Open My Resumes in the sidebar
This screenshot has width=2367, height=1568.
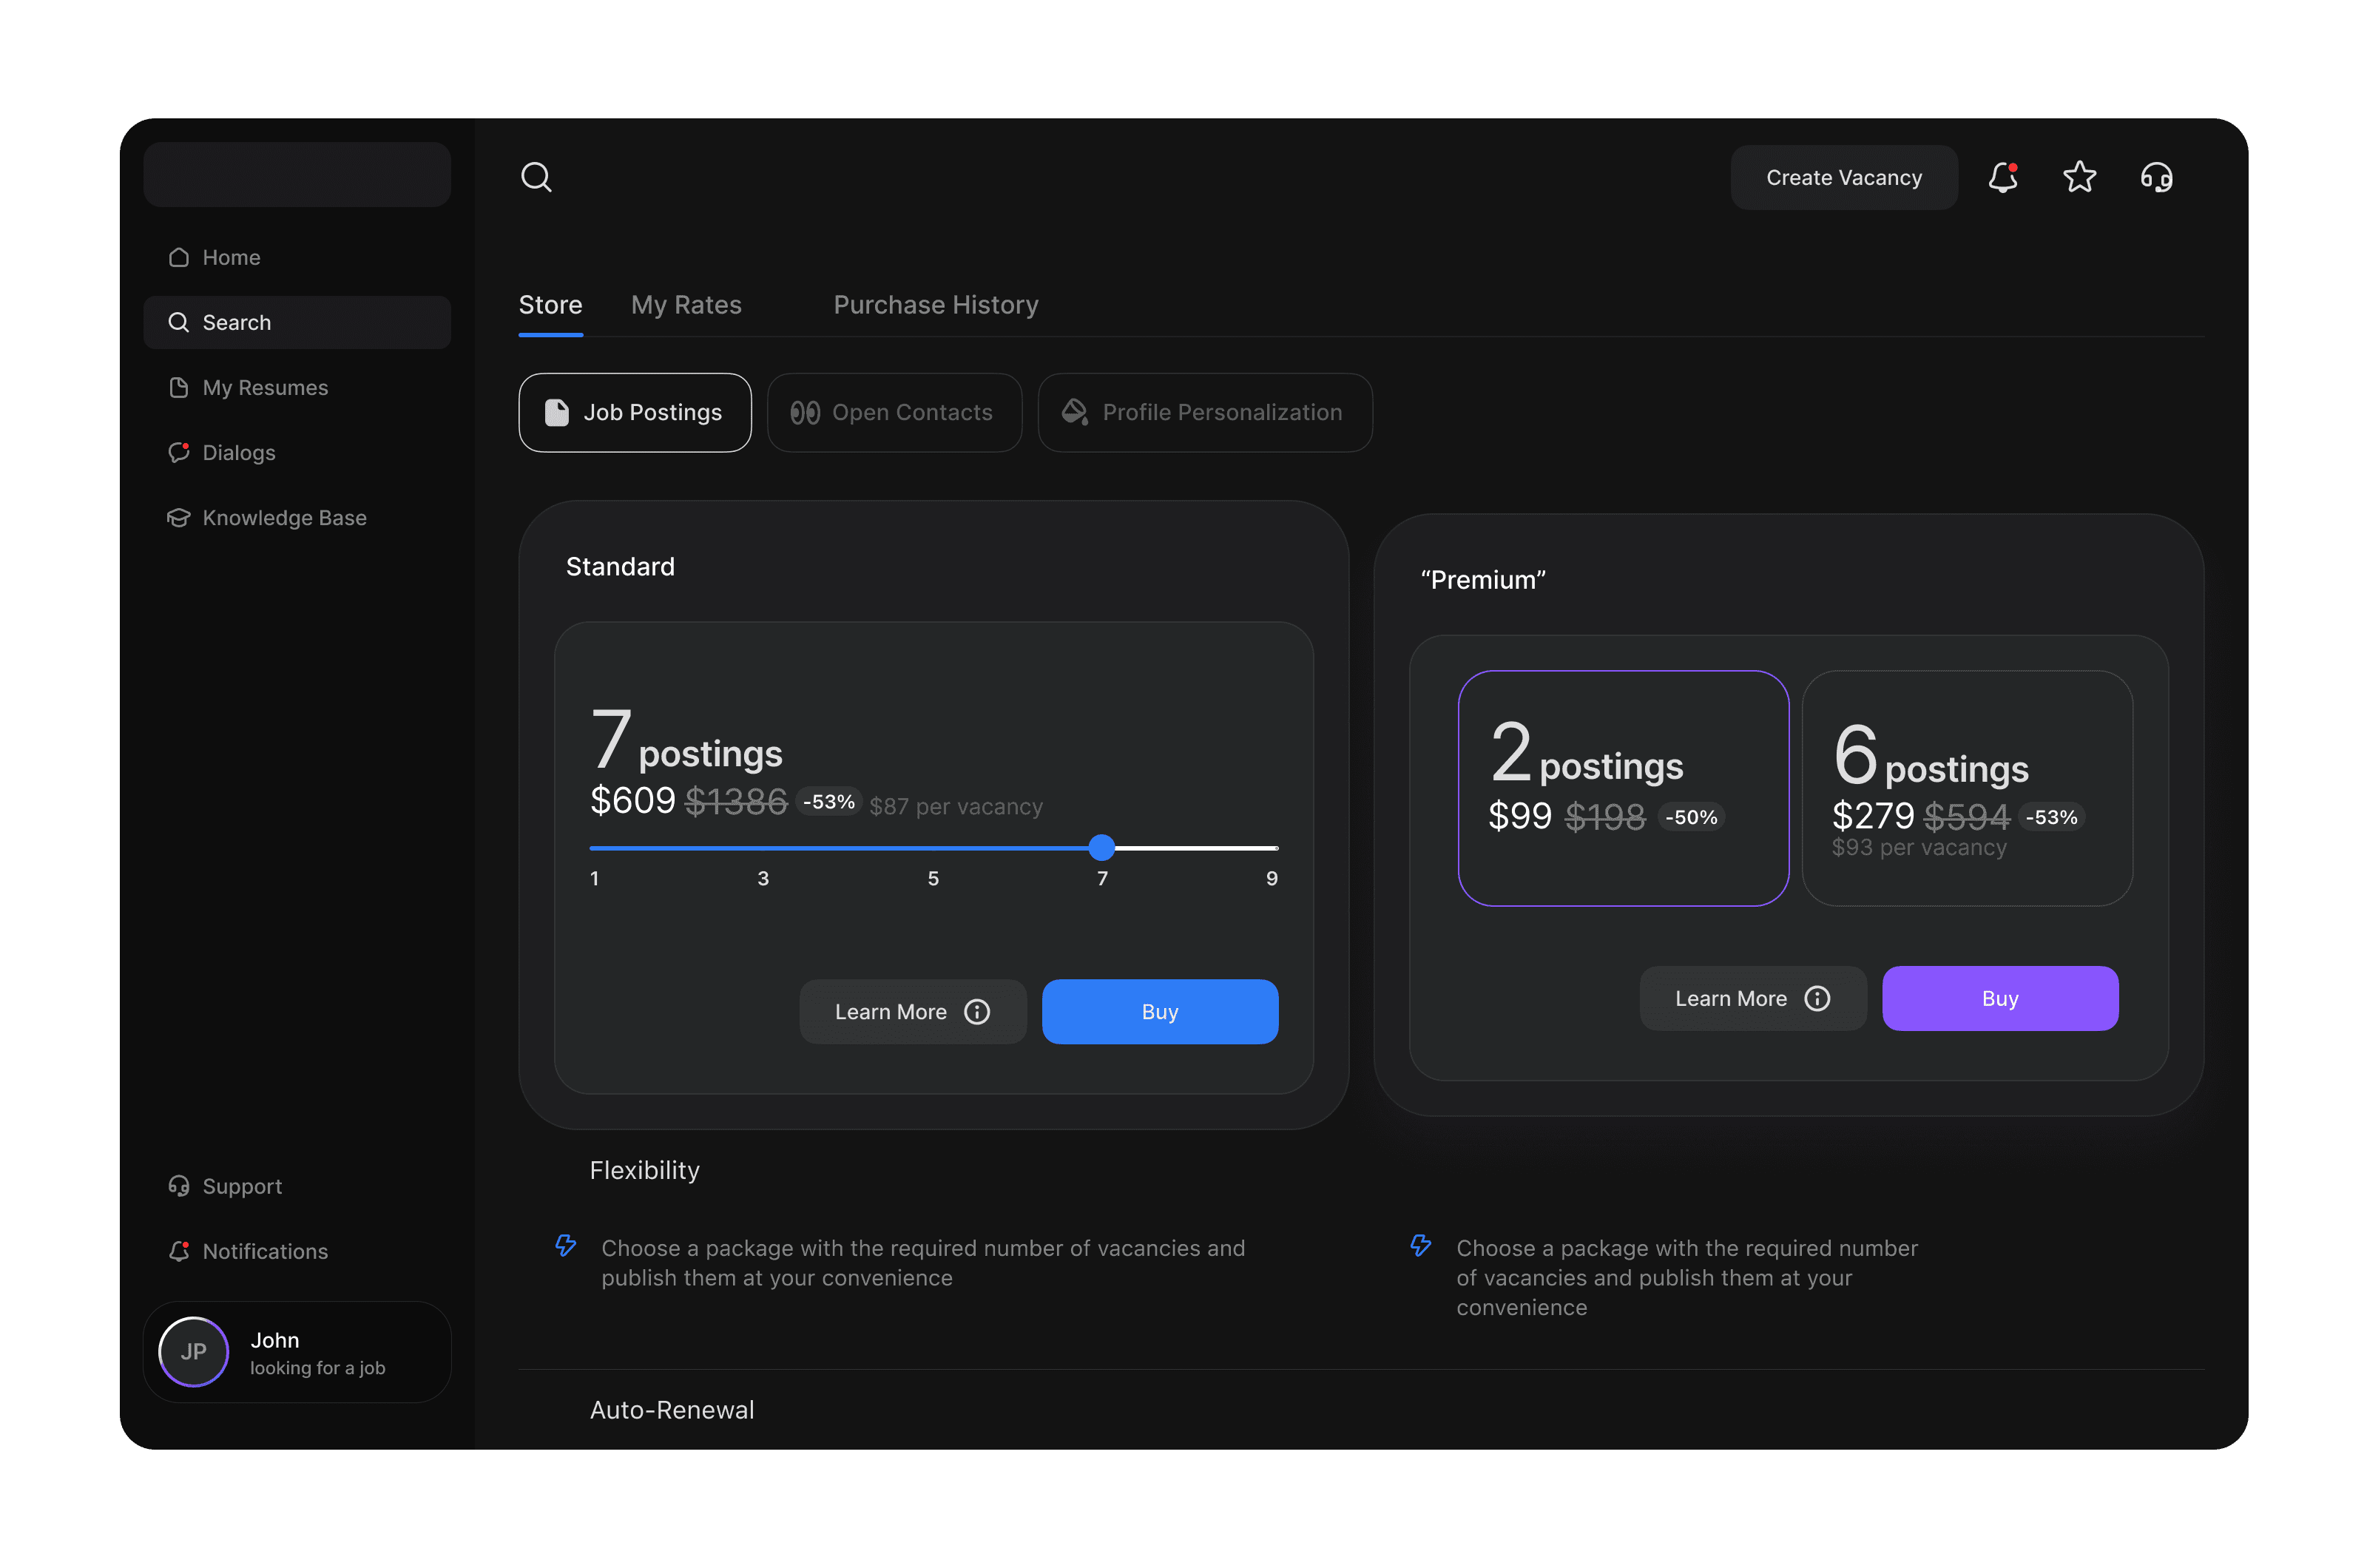point(265,387)
